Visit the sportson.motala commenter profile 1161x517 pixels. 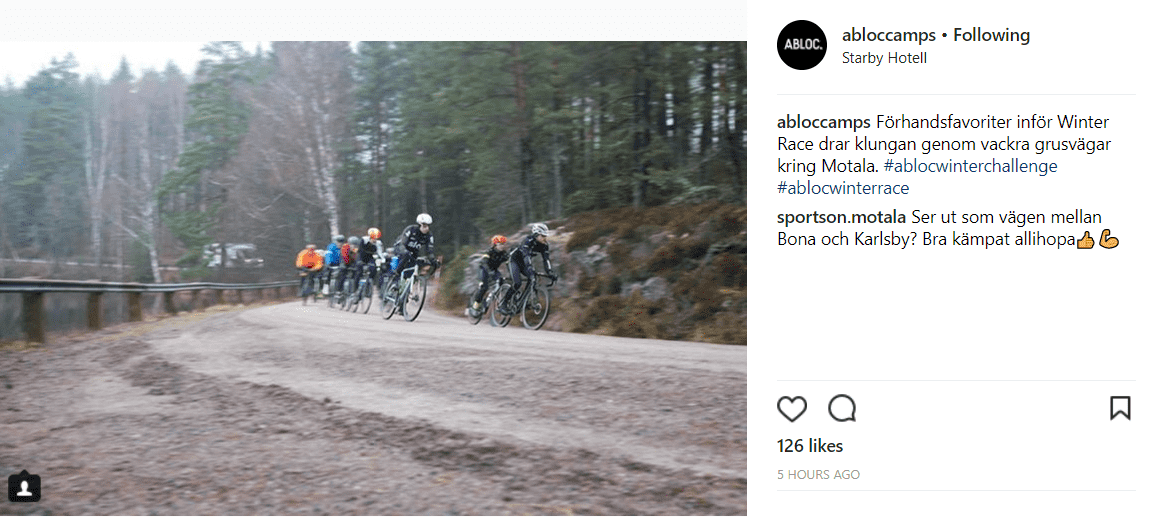tap(841, 218)
